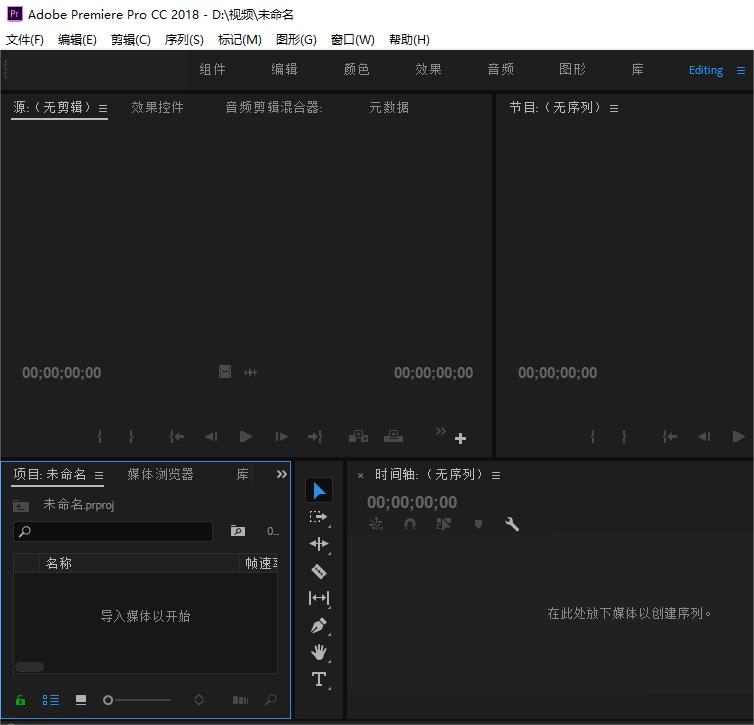Click Mark In in Program monitor
The image size is (754, 725).
592,437
